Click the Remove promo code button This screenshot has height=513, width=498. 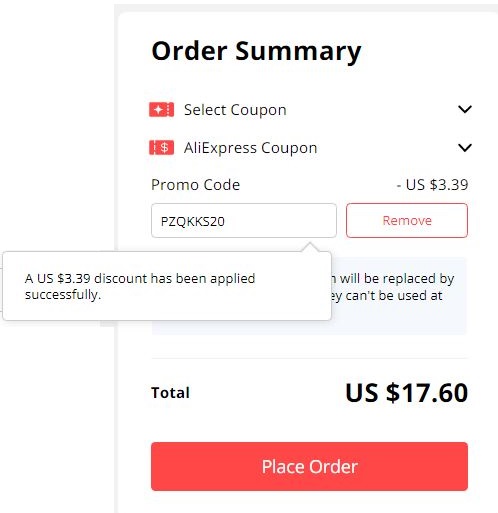[x=407, y=220]
